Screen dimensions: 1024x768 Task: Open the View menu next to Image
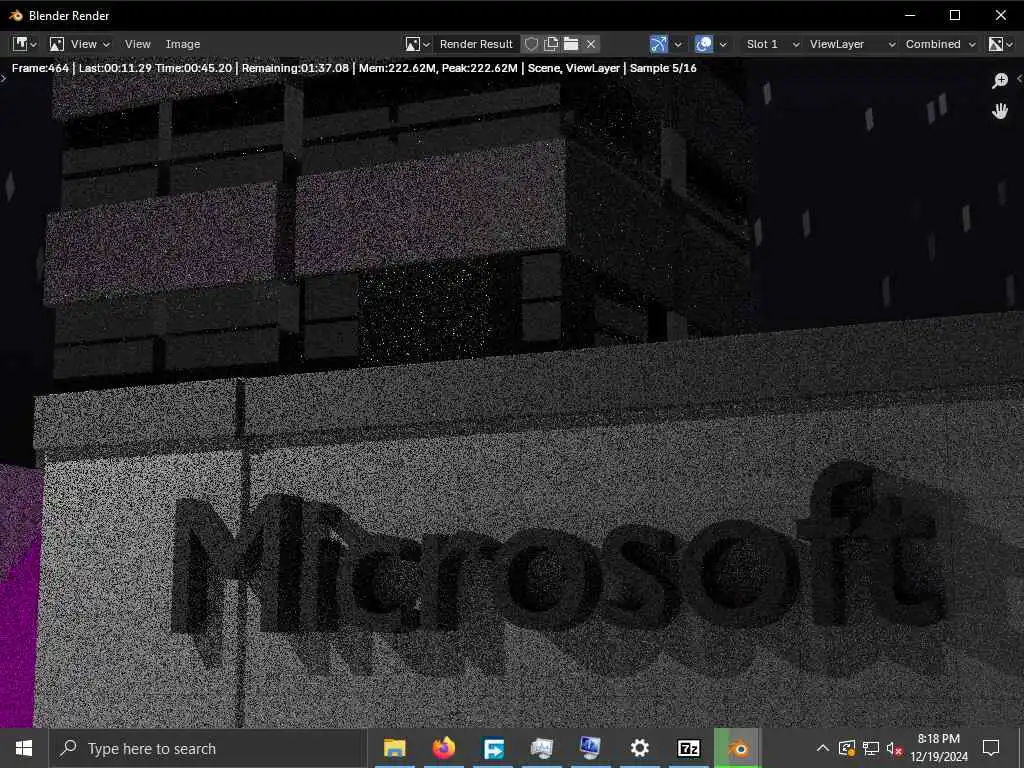[138, 44]
